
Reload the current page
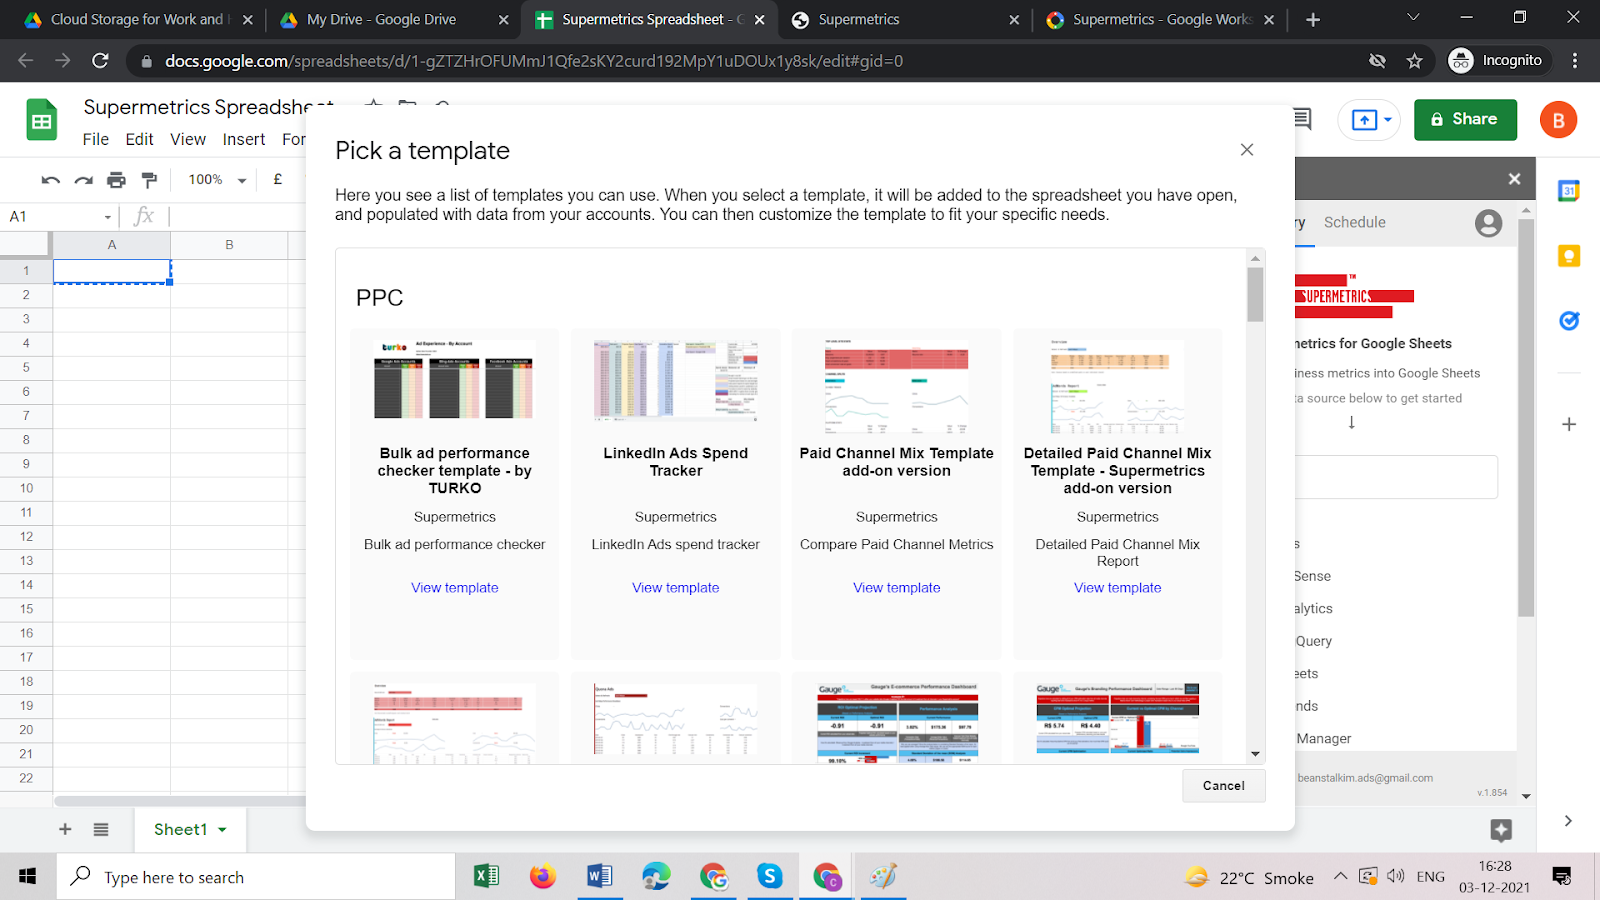pos(100,61)
